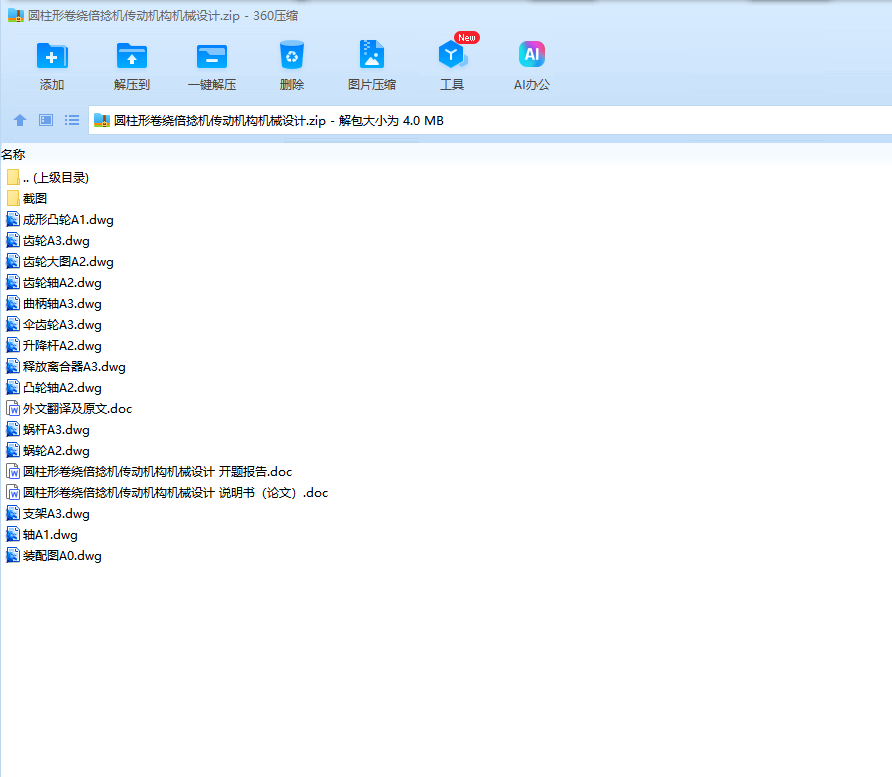
Task: Click the 删除 (Delete) trash icon
Action: 292,55
